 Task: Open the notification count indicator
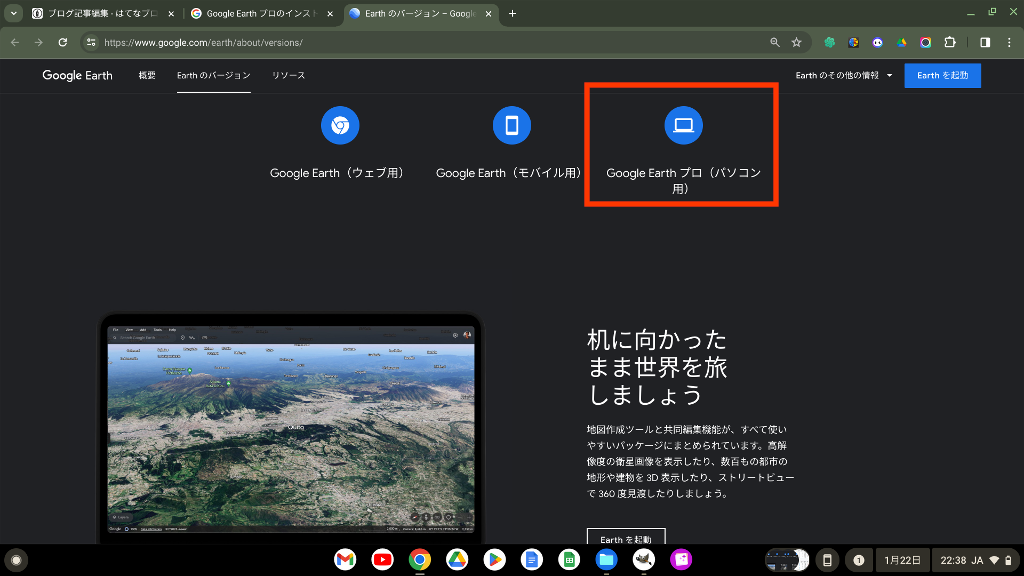pos(858,560)
